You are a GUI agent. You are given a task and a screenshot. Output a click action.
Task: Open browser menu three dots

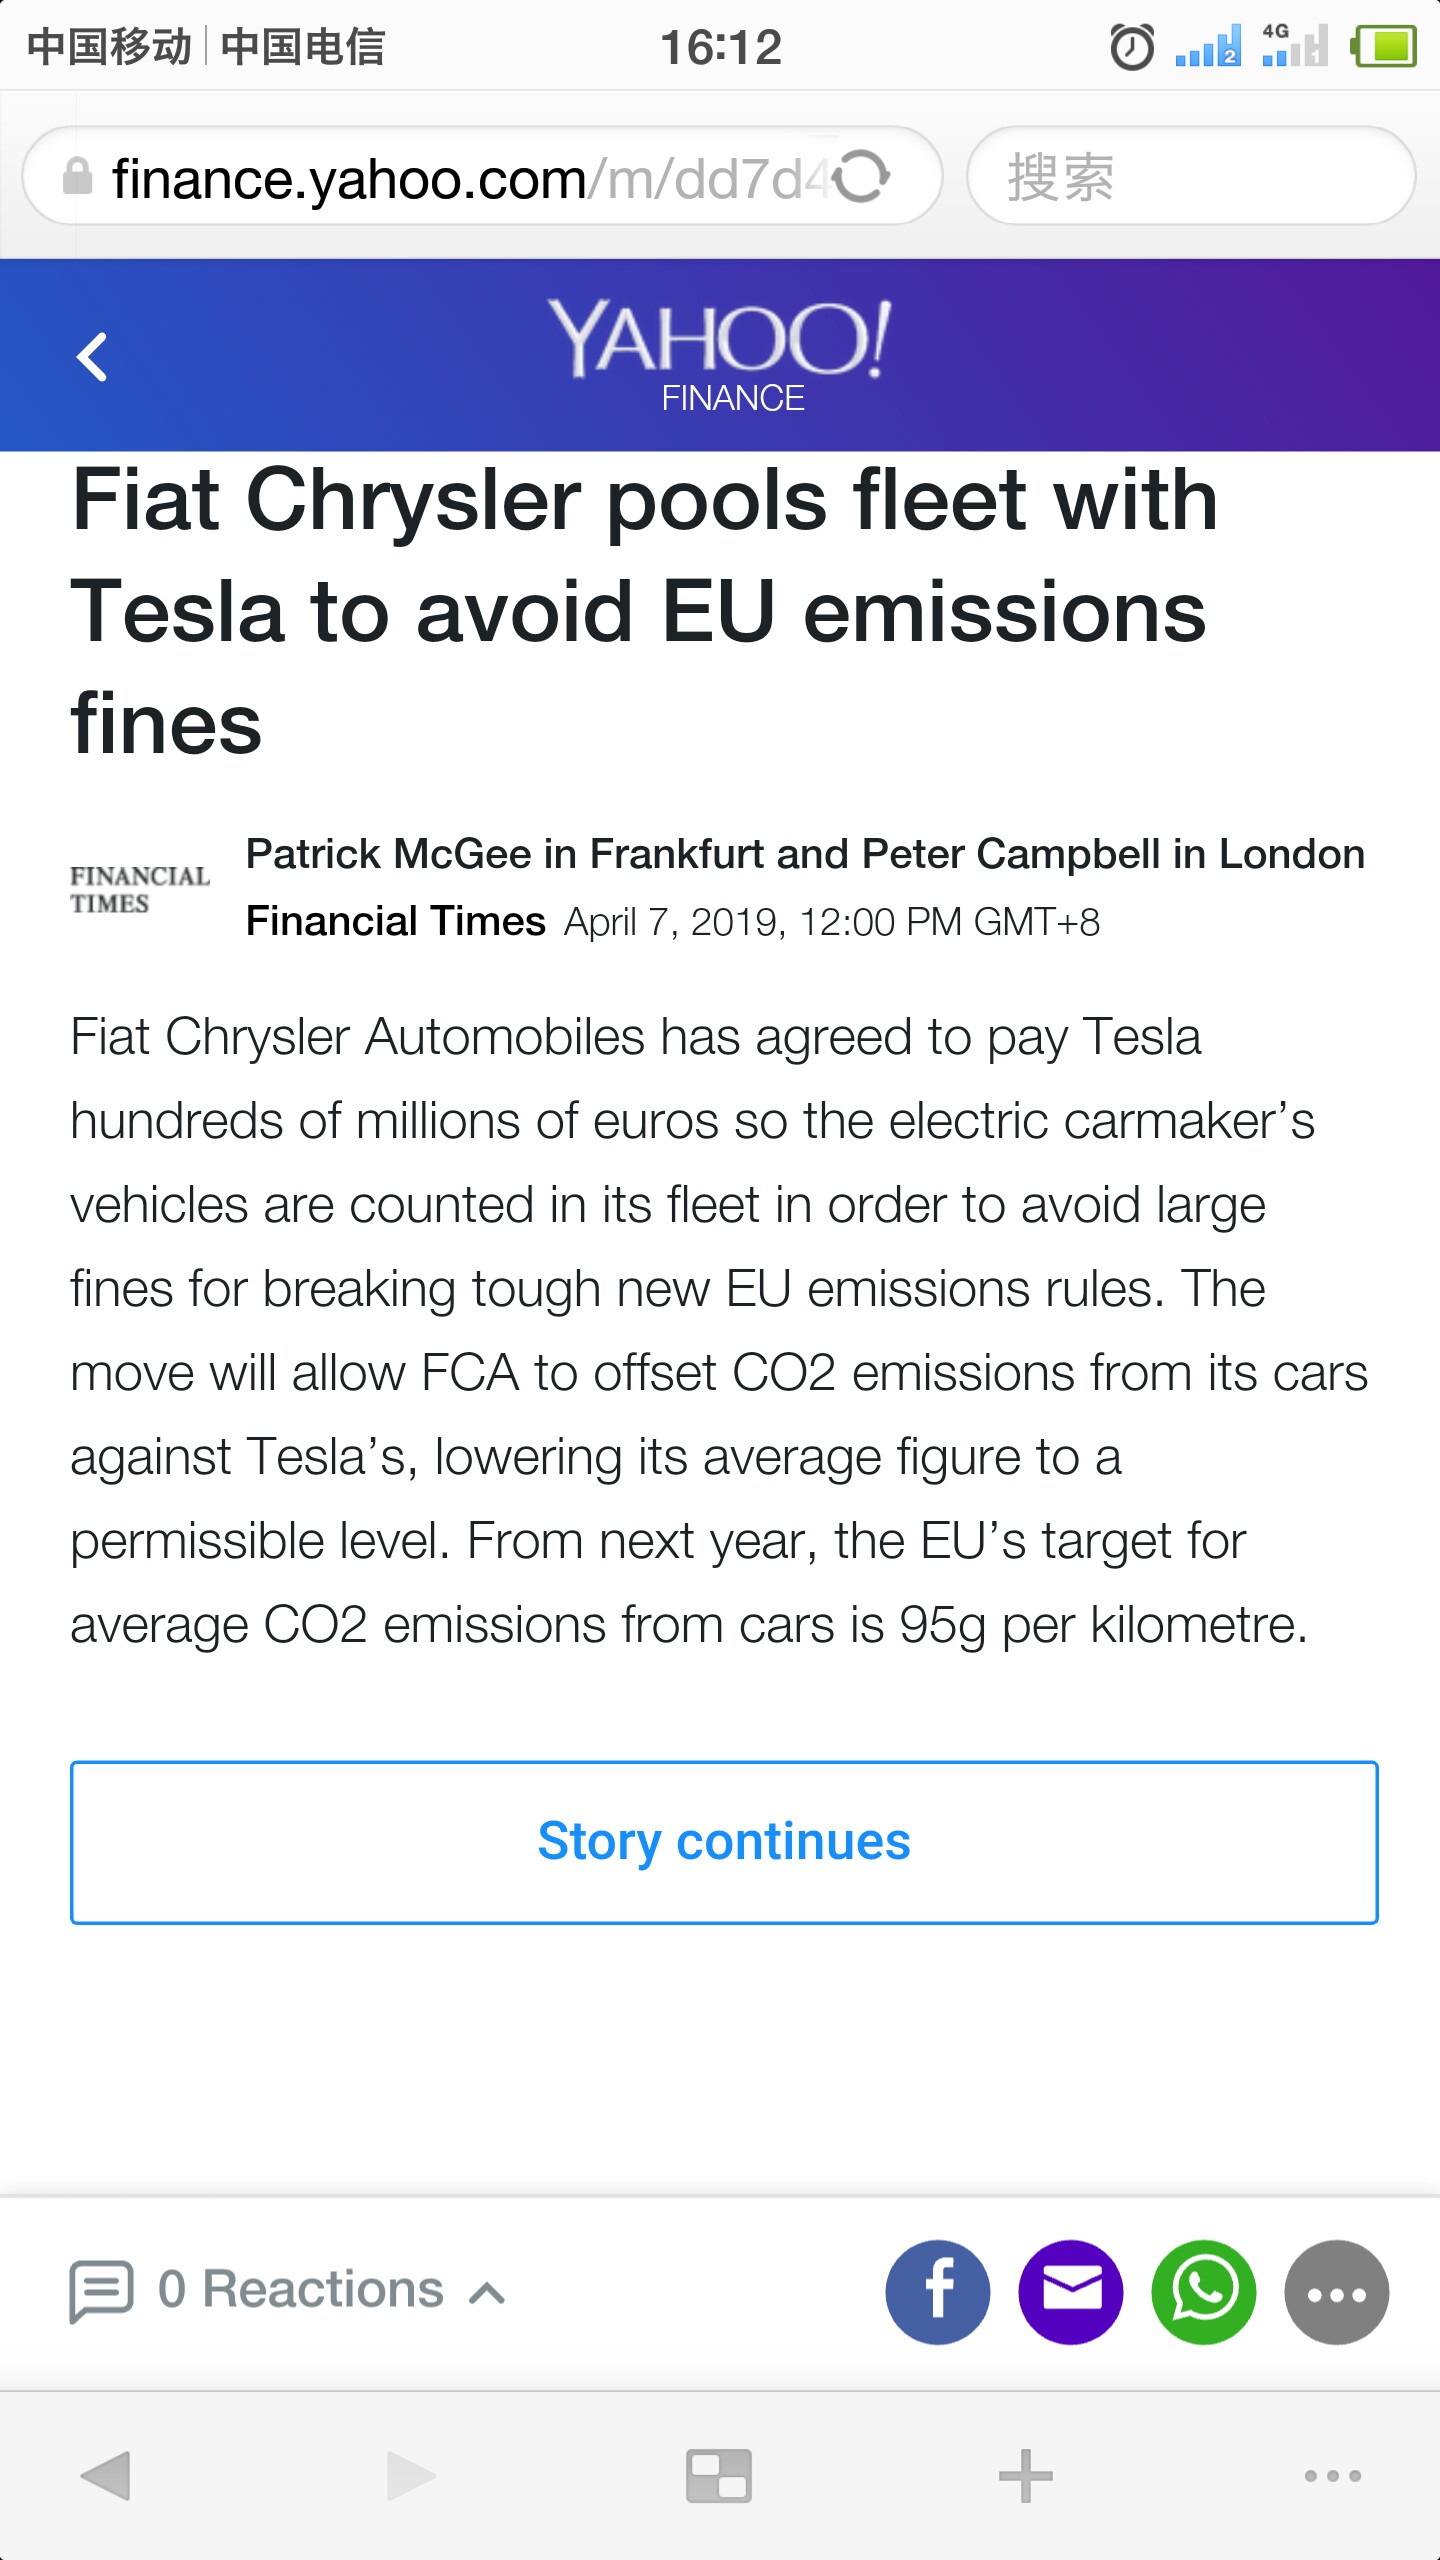click(x=1332, y=2476)
